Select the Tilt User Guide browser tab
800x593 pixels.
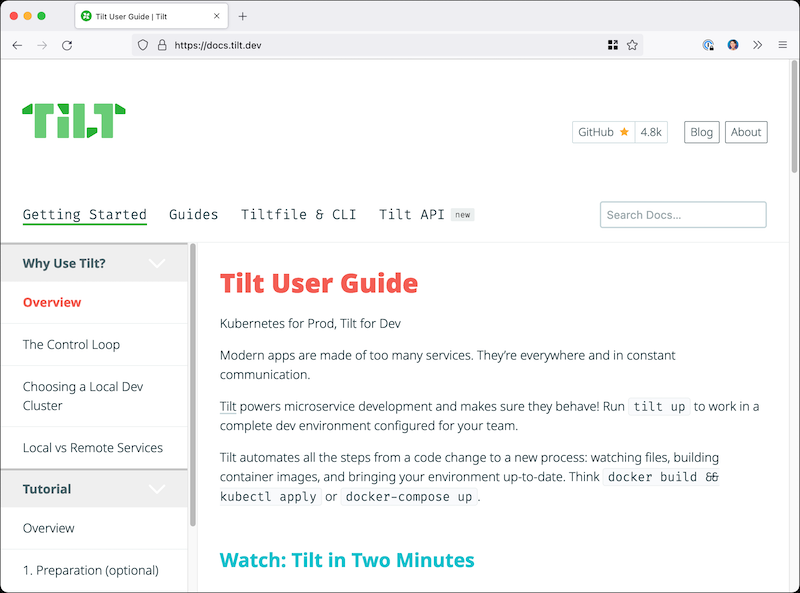coord(152,16)
